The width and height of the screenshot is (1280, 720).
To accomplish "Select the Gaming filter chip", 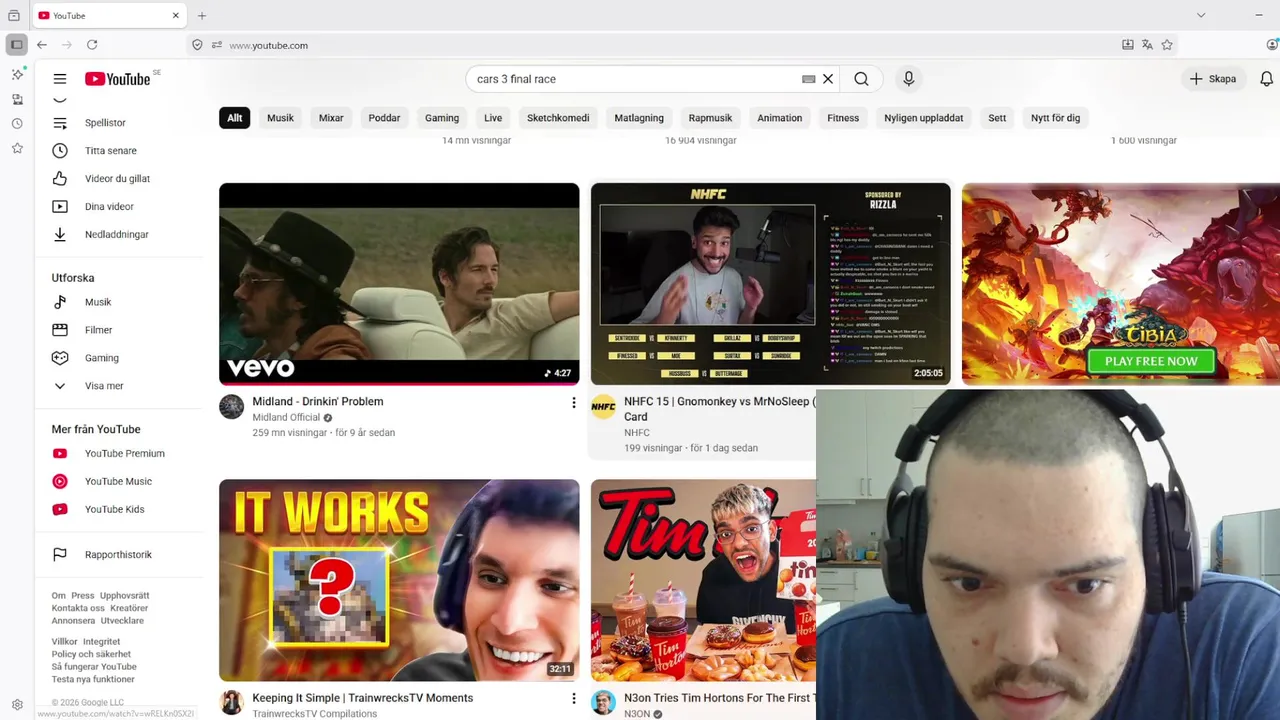I will (x=442, y=118).
